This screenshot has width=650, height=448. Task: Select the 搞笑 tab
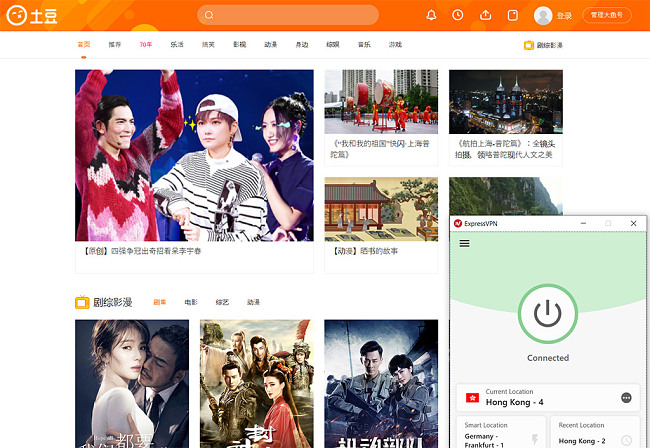[208, 44]
